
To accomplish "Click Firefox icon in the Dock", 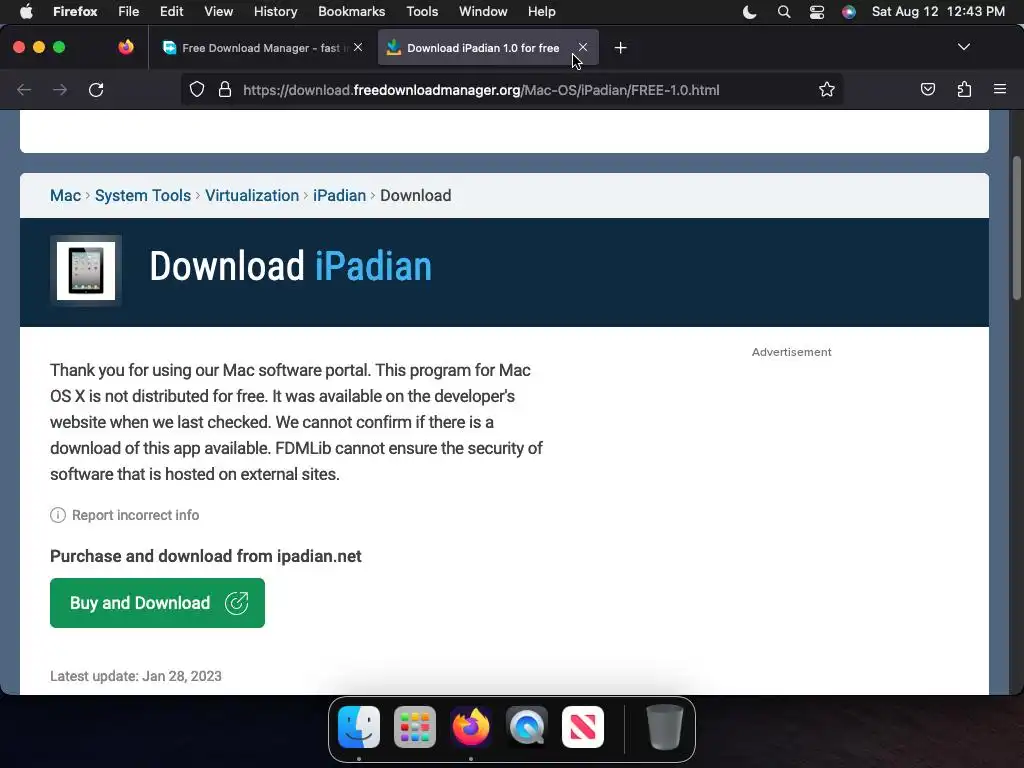I will [471, 727].
